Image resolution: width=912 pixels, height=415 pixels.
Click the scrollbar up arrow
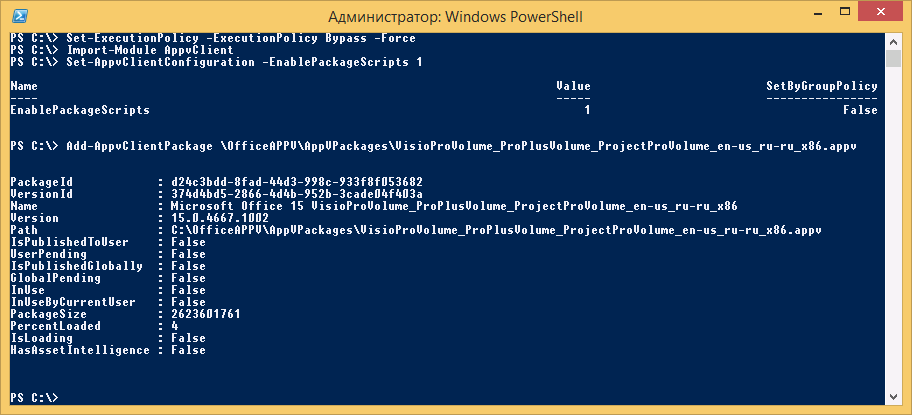[893, 41]
